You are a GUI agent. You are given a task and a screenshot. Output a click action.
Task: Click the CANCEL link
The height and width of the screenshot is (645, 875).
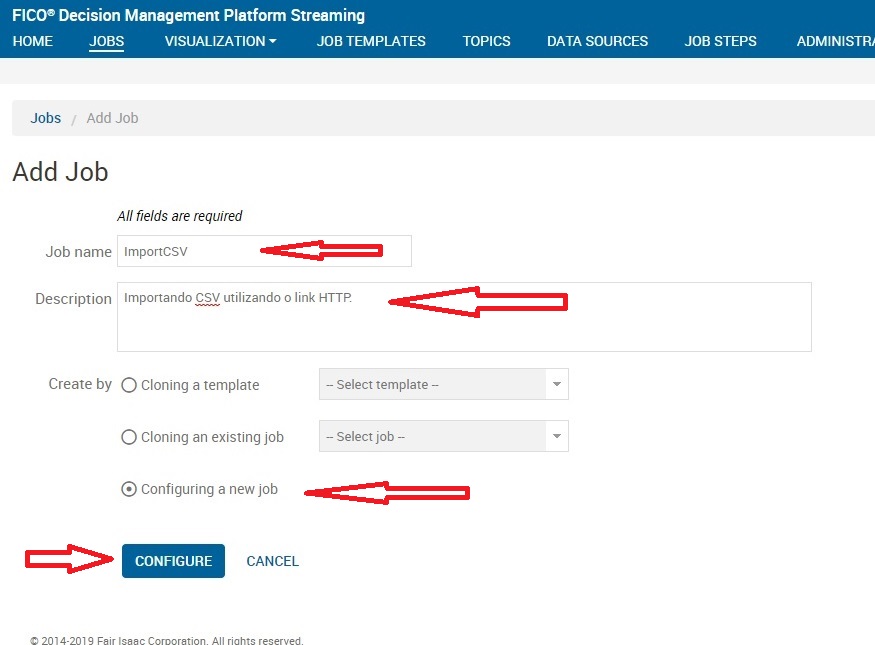pos(272,561)
